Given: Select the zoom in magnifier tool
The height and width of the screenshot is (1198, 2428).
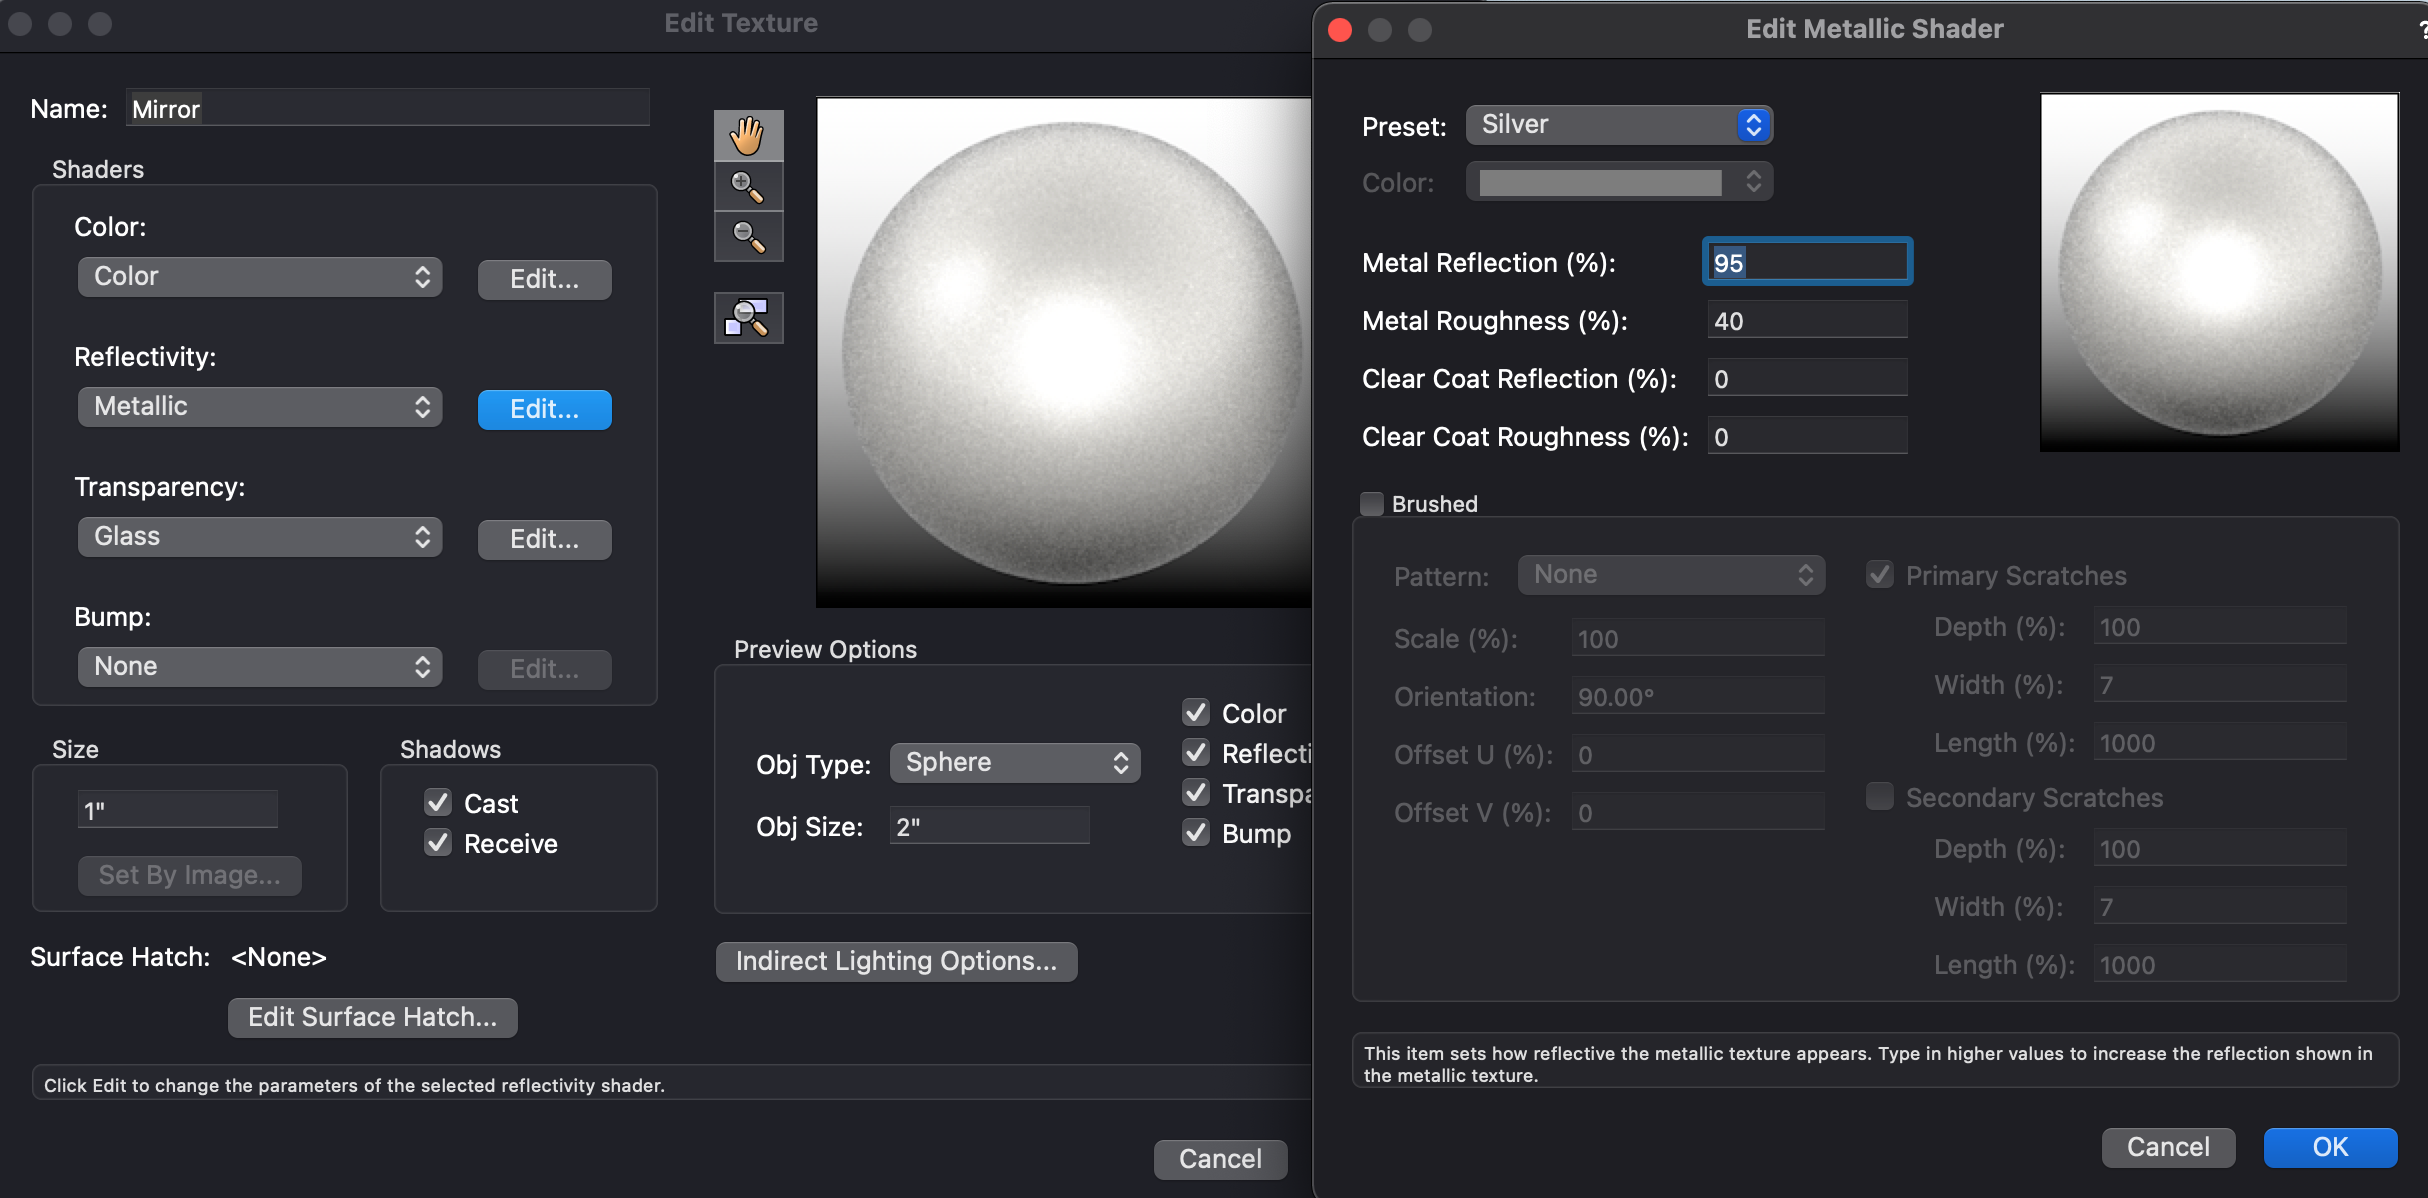Looking at the screenshot, I should (x=748, y=186).
